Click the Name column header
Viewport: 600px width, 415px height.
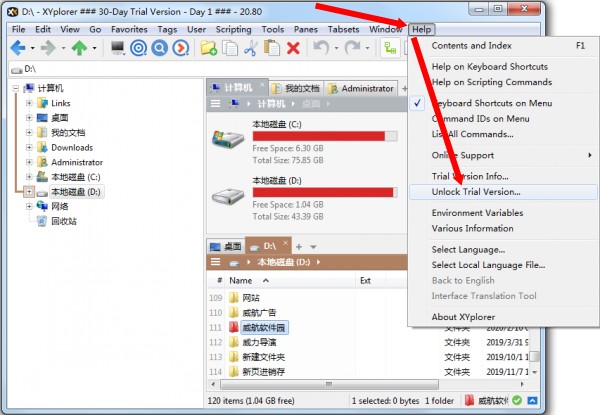pos(241,281)
